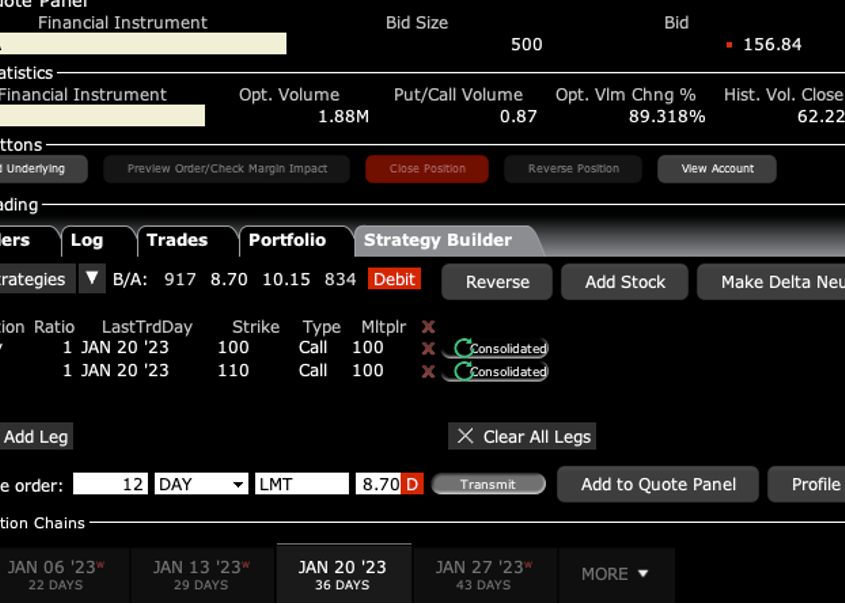Screen dimensions: 845x604
Task: Toggle the red Debit label
Action: [x=394, y=280]
